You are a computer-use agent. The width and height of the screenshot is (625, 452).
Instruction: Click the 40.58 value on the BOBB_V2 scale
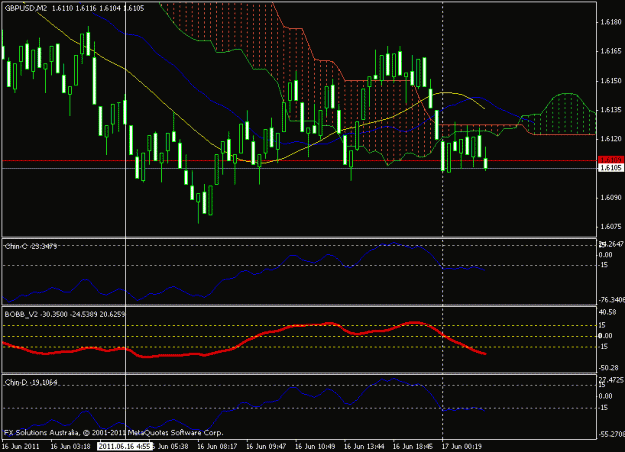click(608, 312)
